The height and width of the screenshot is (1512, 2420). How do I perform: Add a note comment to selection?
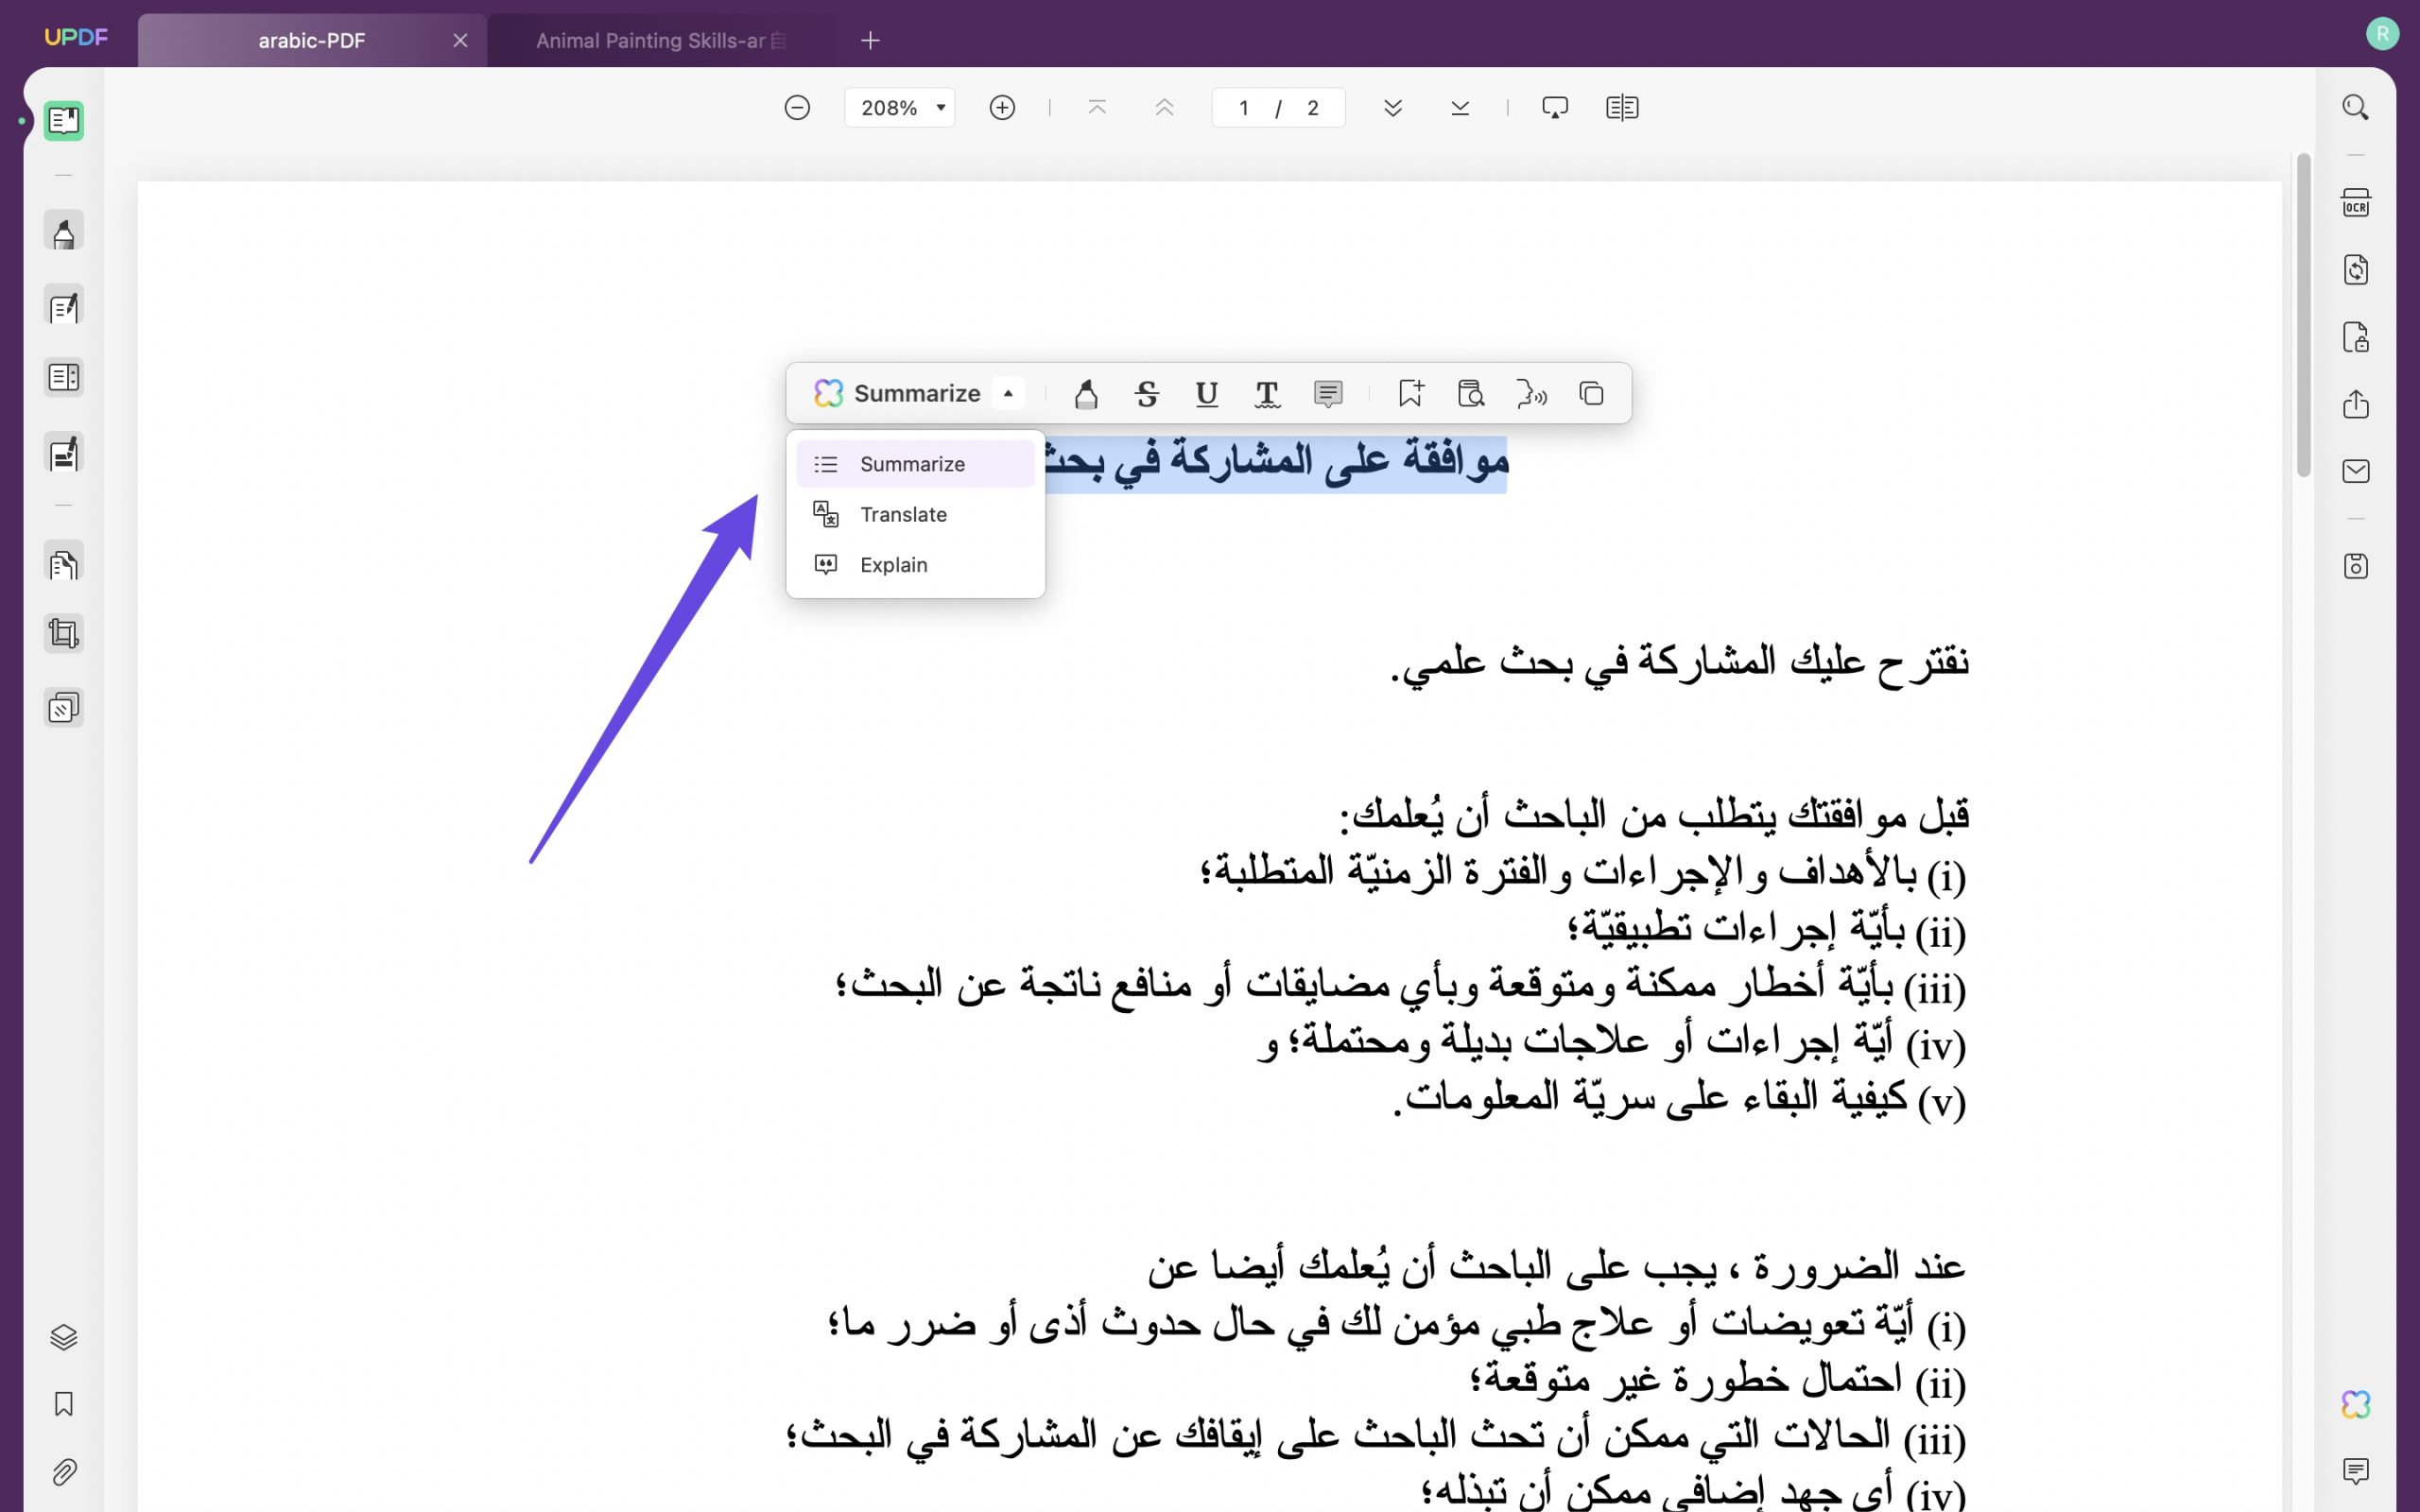[1328, 394]
